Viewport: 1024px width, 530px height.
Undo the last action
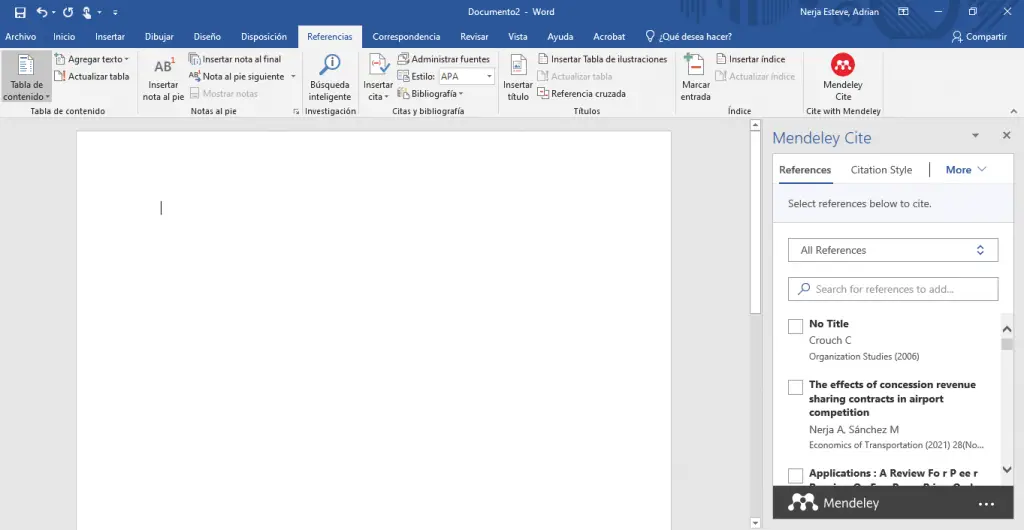tap(41, 12)
